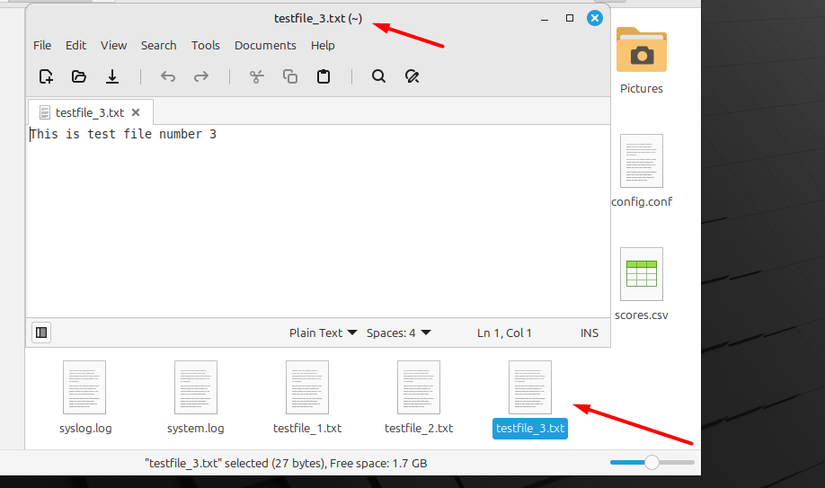Open a file using the toolbar folder icon

click(x=79, y=77)
